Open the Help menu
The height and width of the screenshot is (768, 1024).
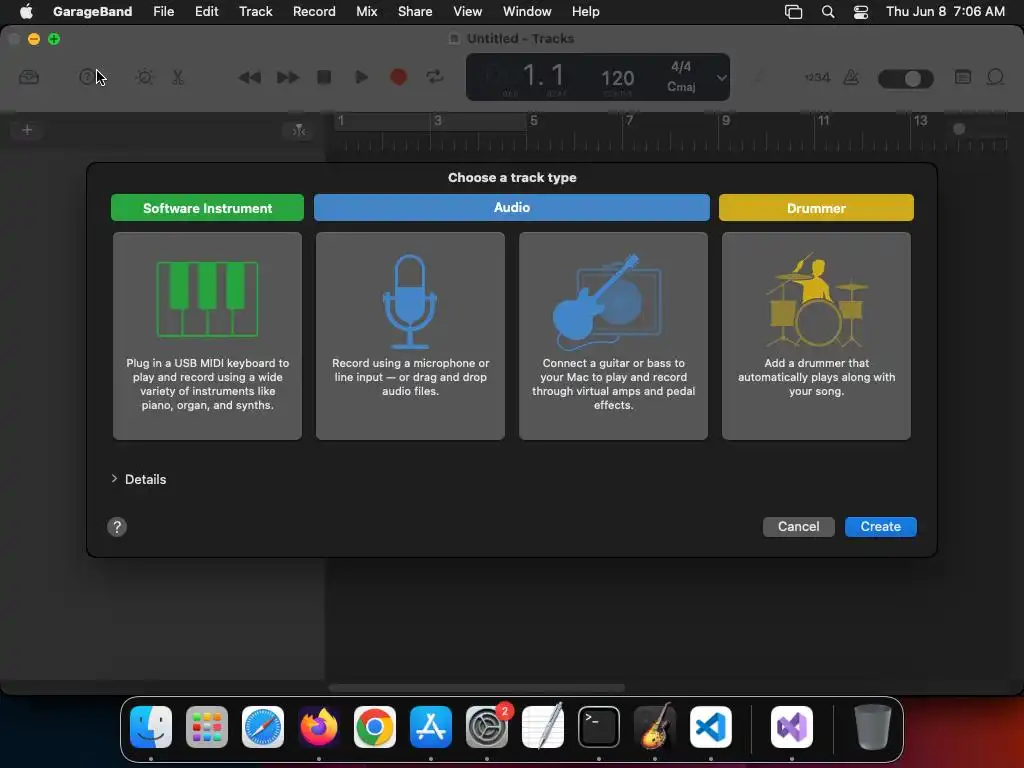coord(585,11)
